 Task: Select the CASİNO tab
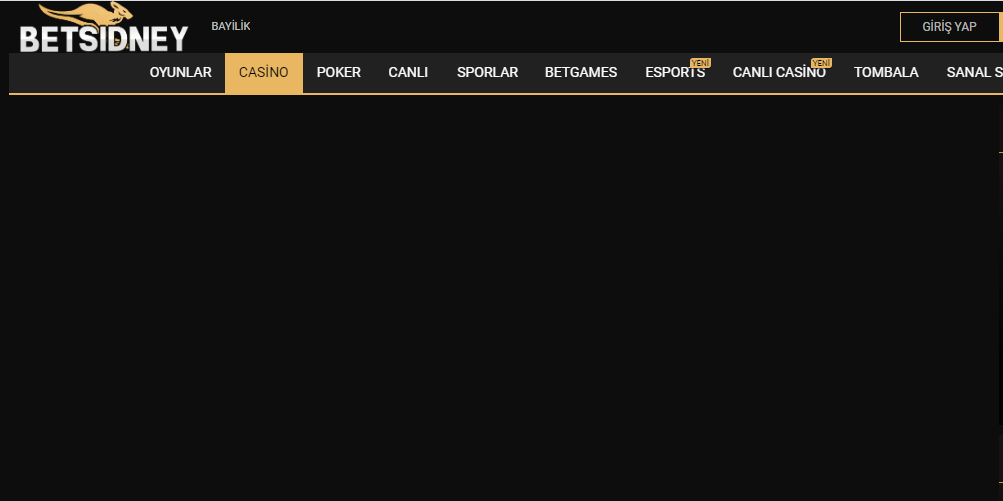pos(264,72)
